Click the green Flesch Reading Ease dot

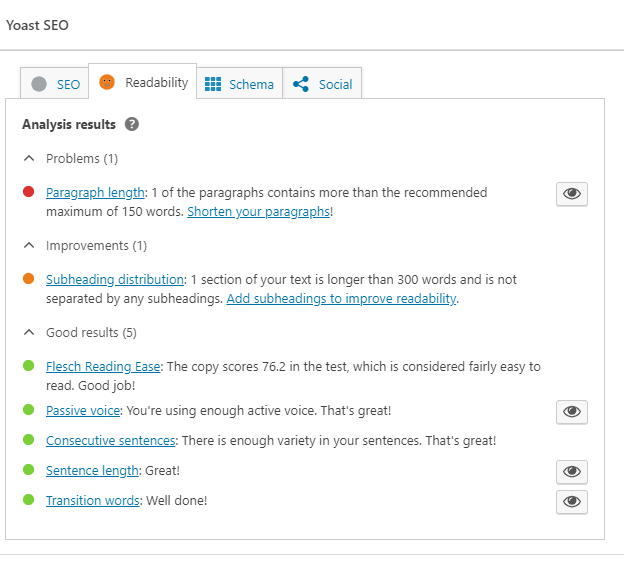tap(28, 365)
